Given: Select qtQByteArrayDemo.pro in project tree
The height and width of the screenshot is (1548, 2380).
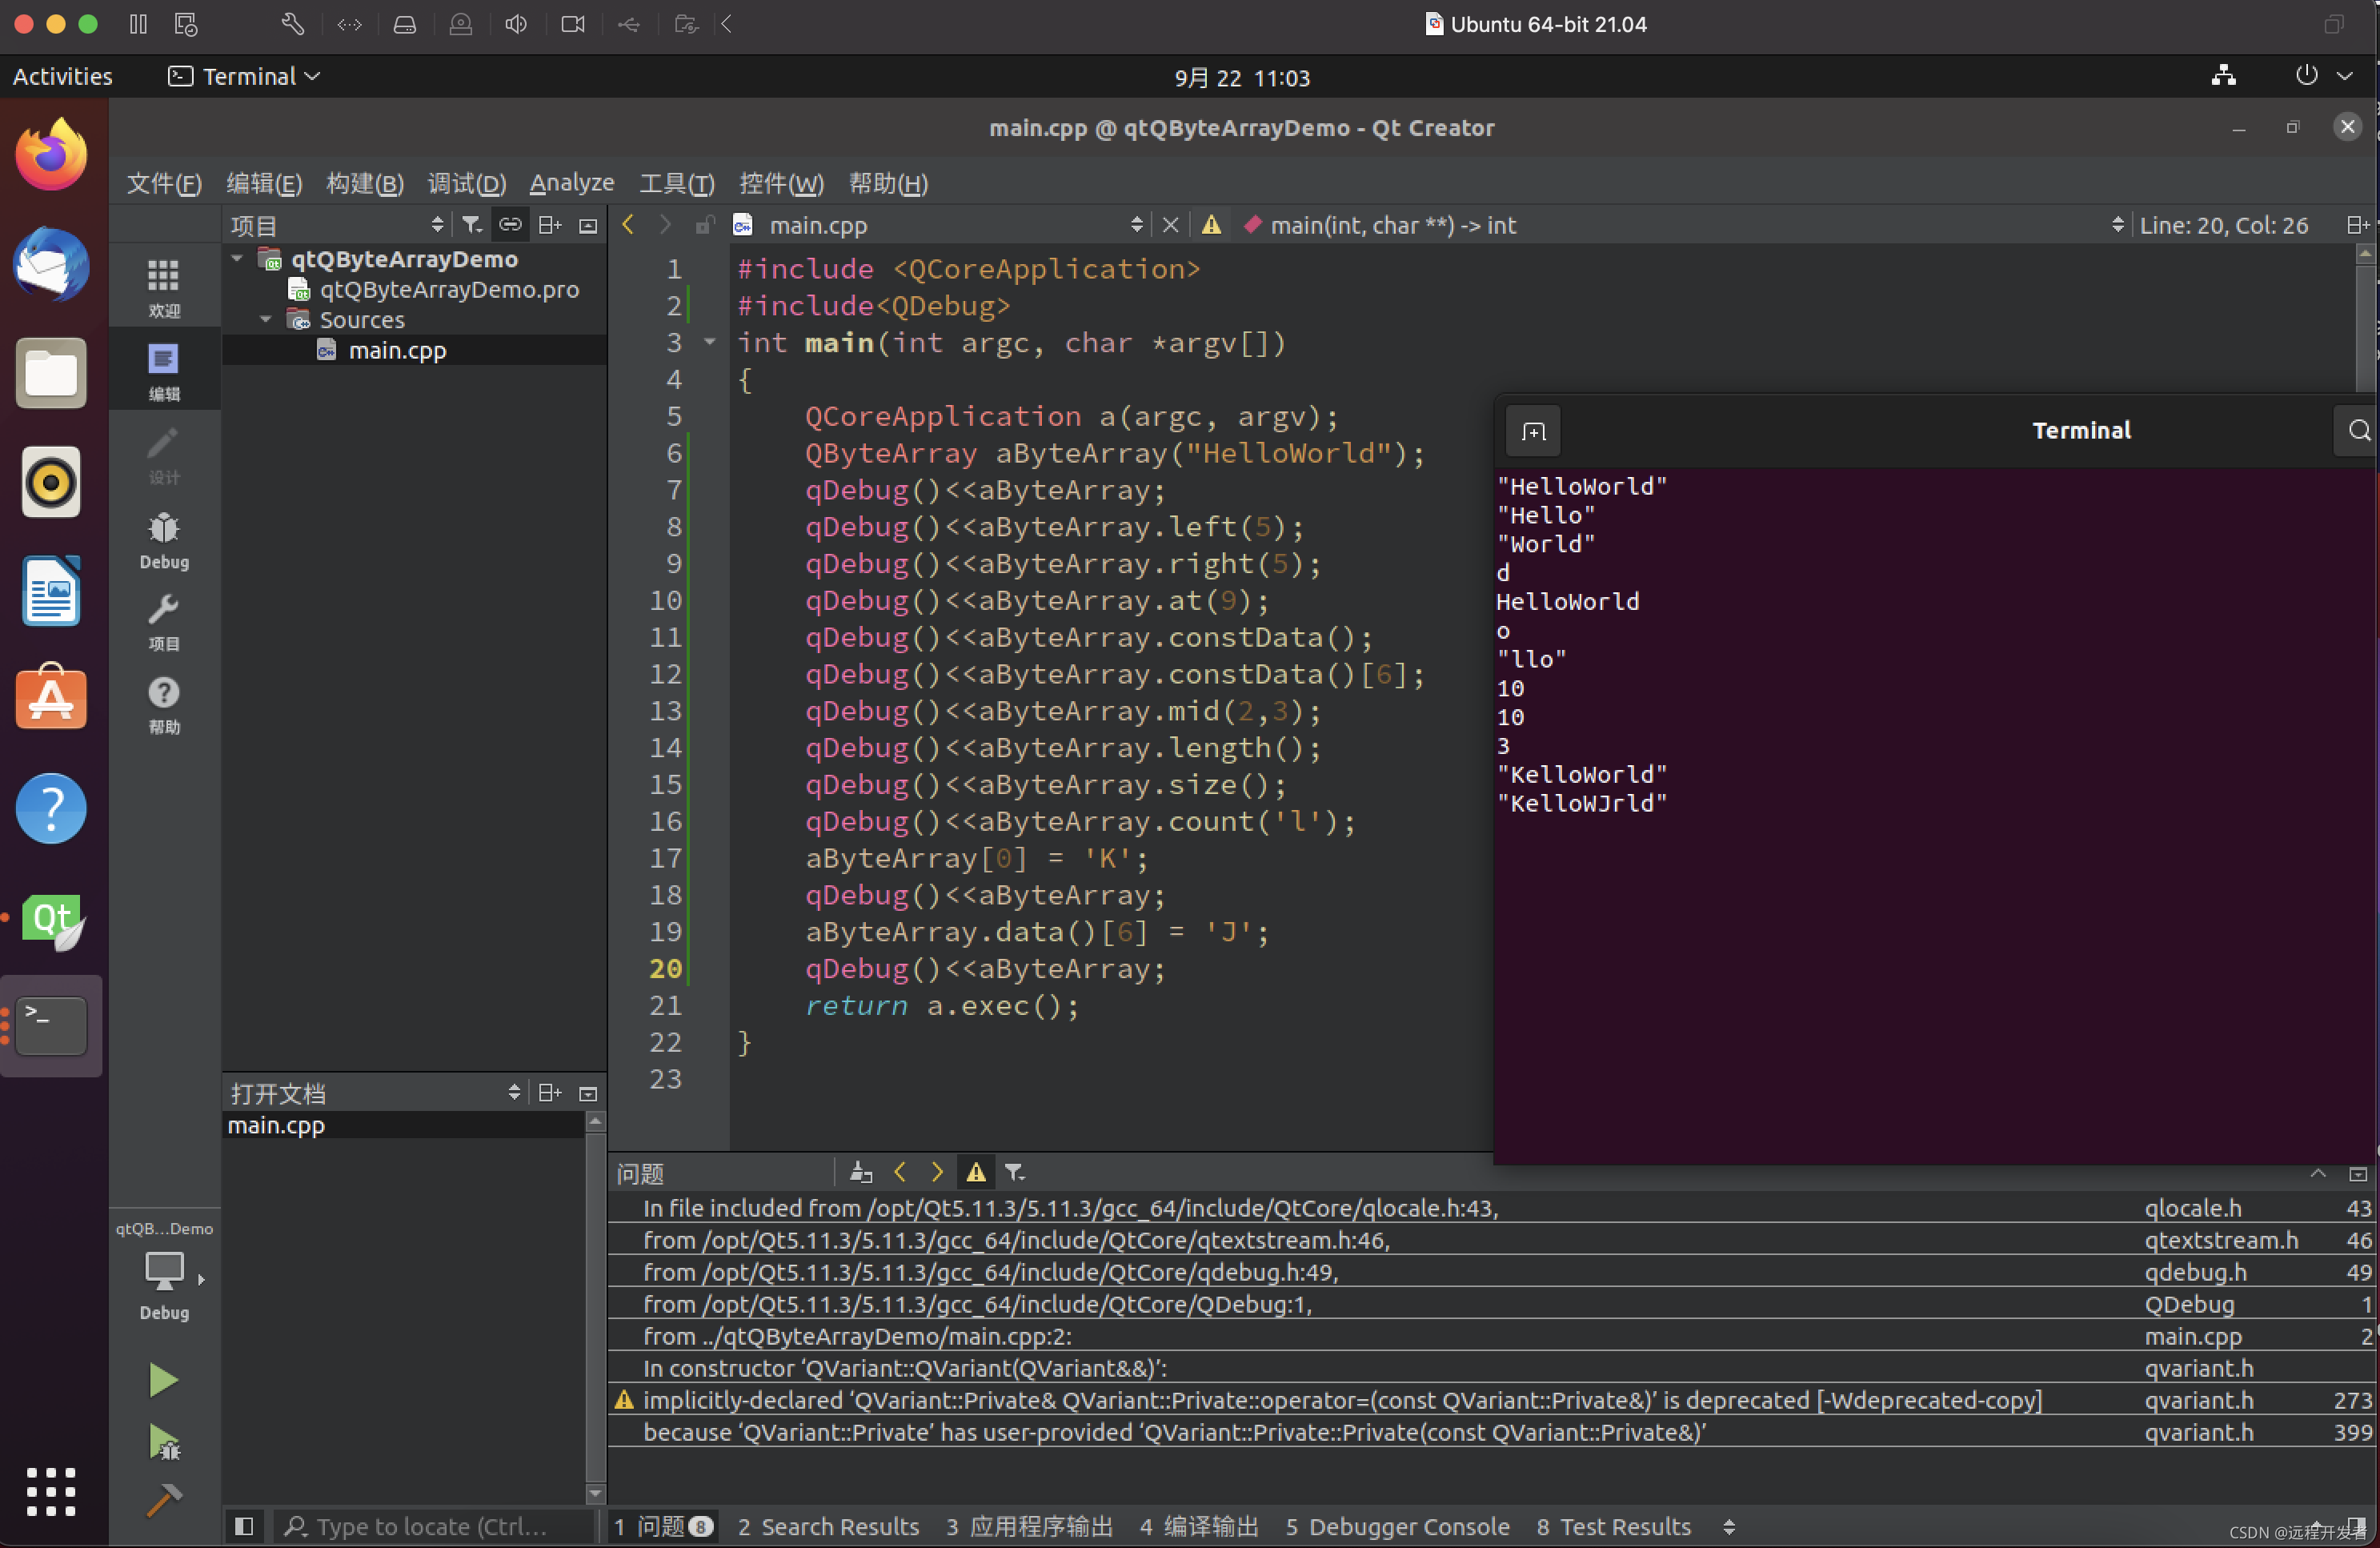Looking at the screenshot, I should tap(449, 289).
